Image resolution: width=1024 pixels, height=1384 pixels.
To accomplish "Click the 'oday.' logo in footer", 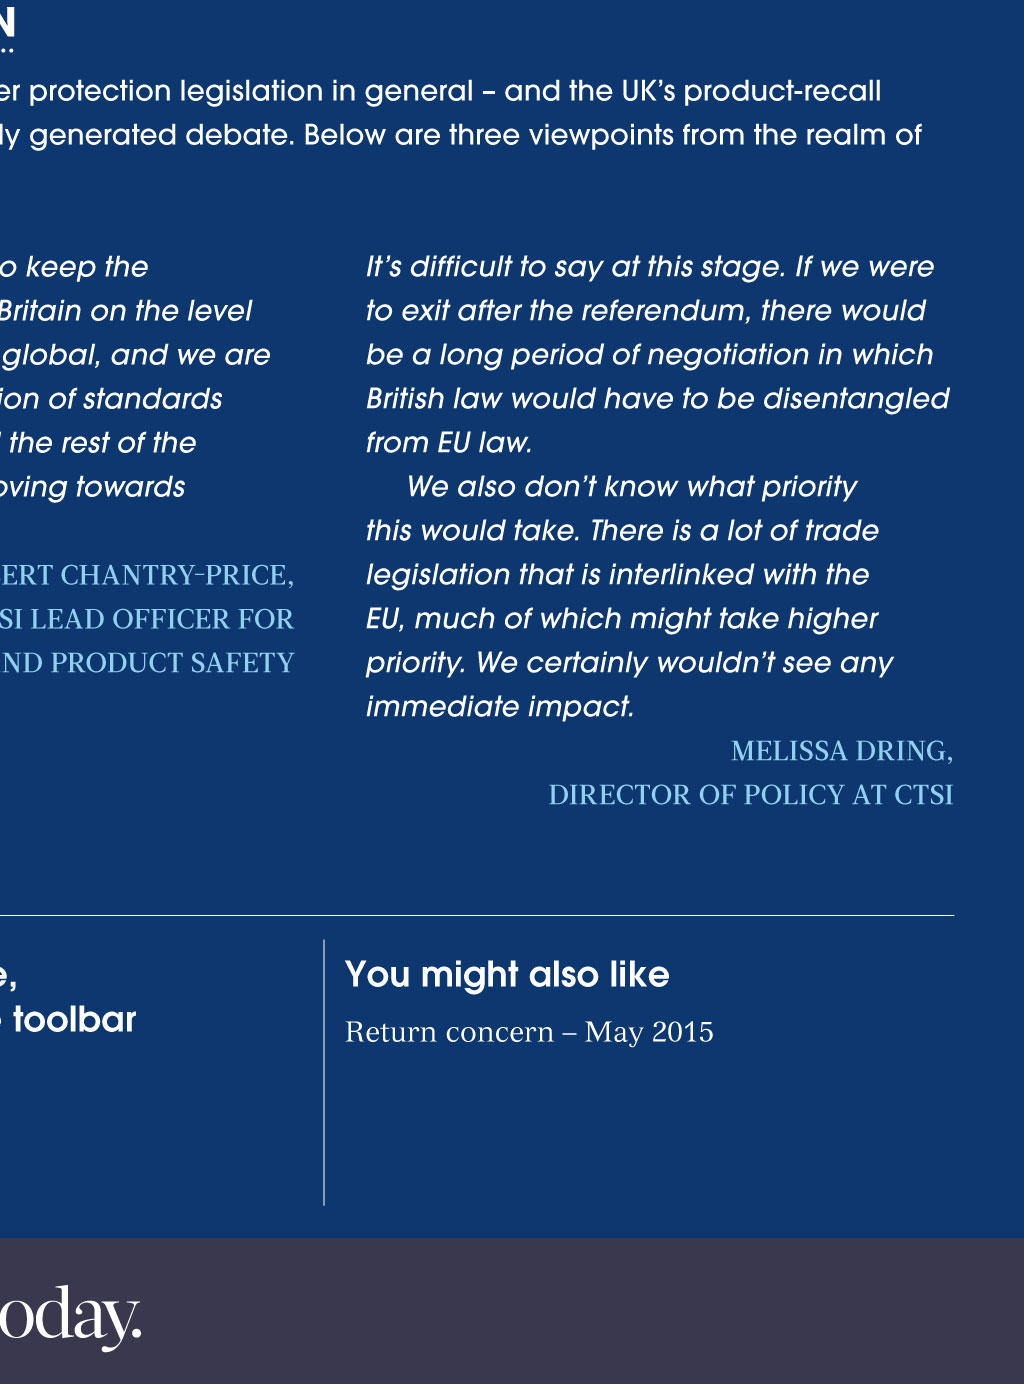I will pyautogui.click(x=70, y=1316).
